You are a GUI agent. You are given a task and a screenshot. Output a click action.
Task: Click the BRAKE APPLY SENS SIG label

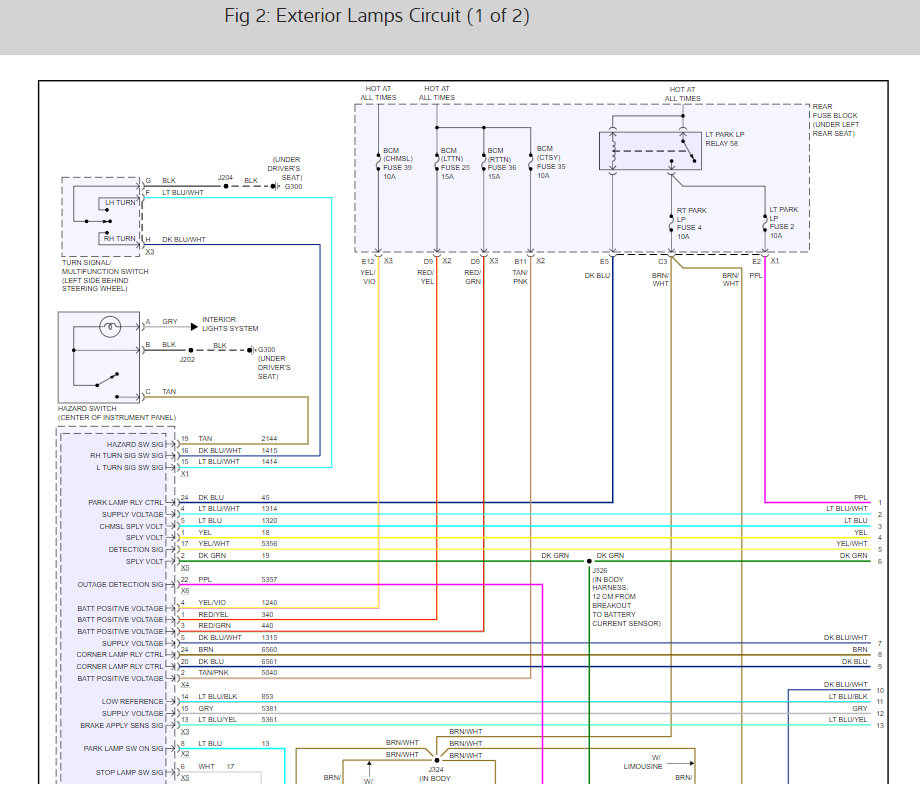(x=122, y=726)
